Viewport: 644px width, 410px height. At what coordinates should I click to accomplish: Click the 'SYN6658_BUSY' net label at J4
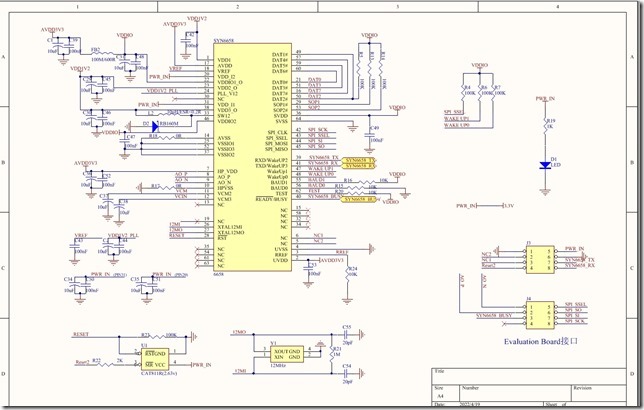click(x=494, y=316)
